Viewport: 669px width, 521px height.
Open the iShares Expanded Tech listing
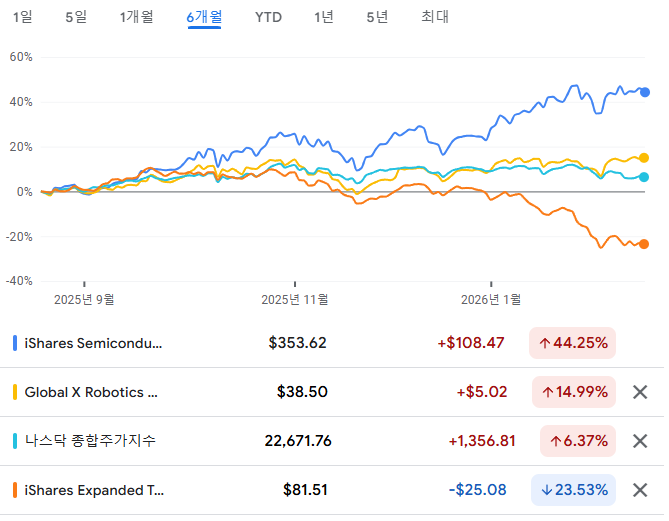coord(93,490)
